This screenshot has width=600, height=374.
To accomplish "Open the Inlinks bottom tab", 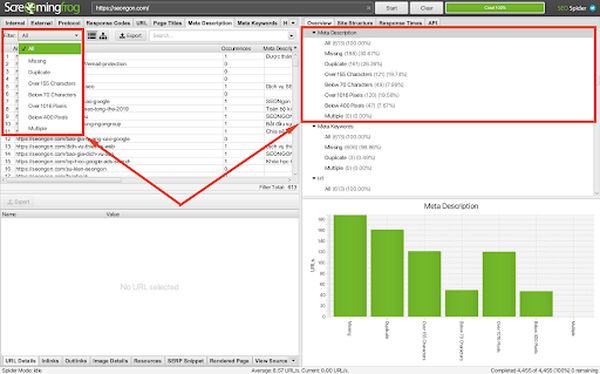I will click(x=50, y=361).
